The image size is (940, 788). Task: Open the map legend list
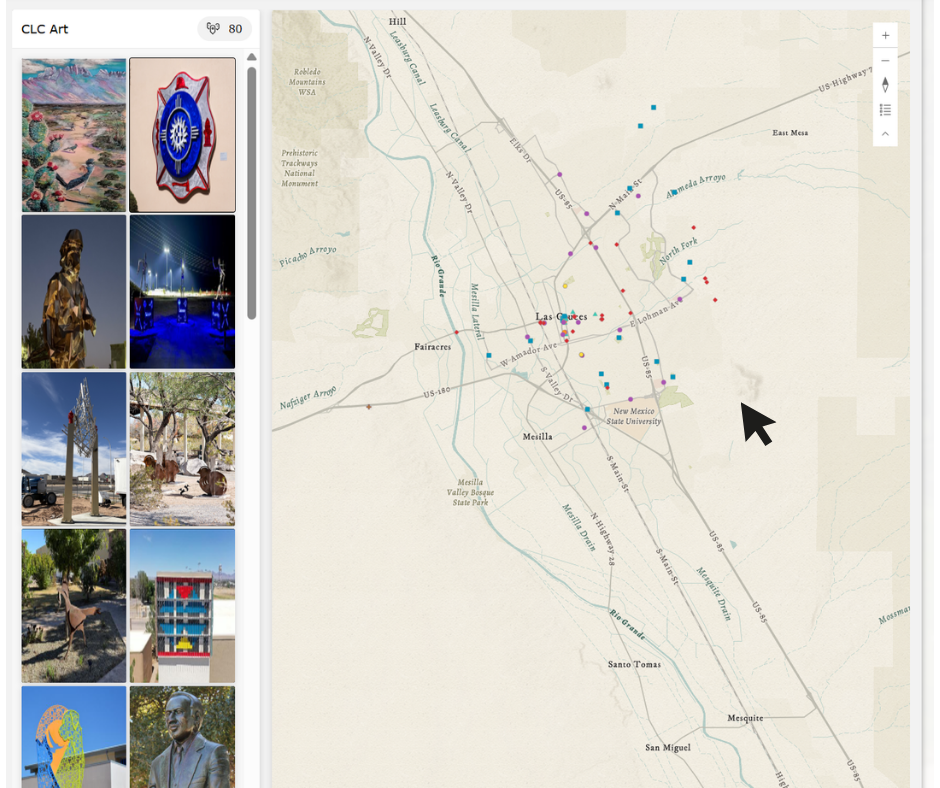click(885, 110)
